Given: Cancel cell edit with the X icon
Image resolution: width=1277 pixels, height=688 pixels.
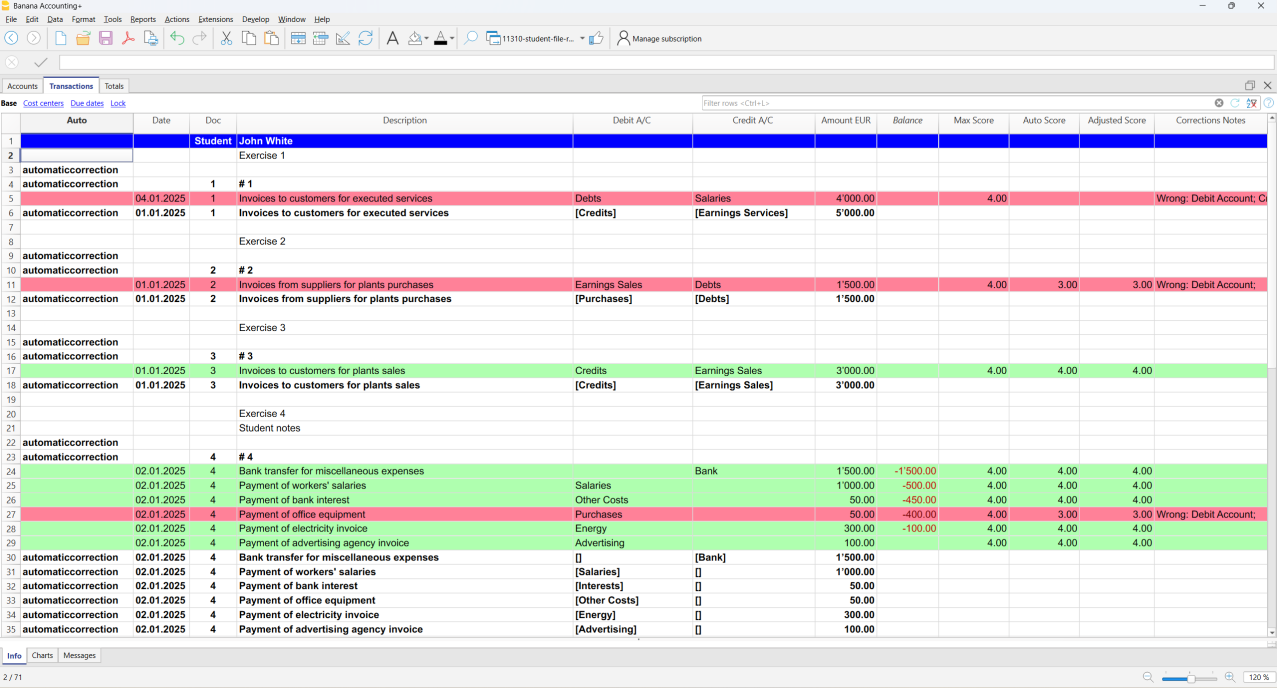Looking at the screenshot, I should click(x=12, y=62).
